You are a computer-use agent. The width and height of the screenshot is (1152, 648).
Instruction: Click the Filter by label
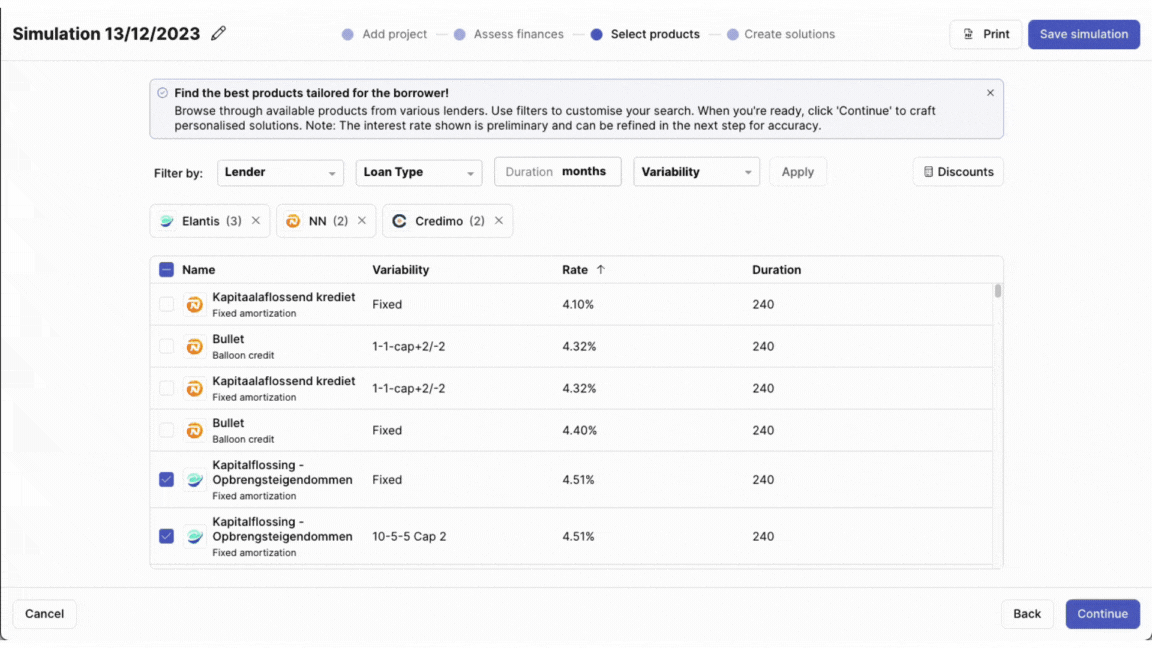(x=178, y=173)
